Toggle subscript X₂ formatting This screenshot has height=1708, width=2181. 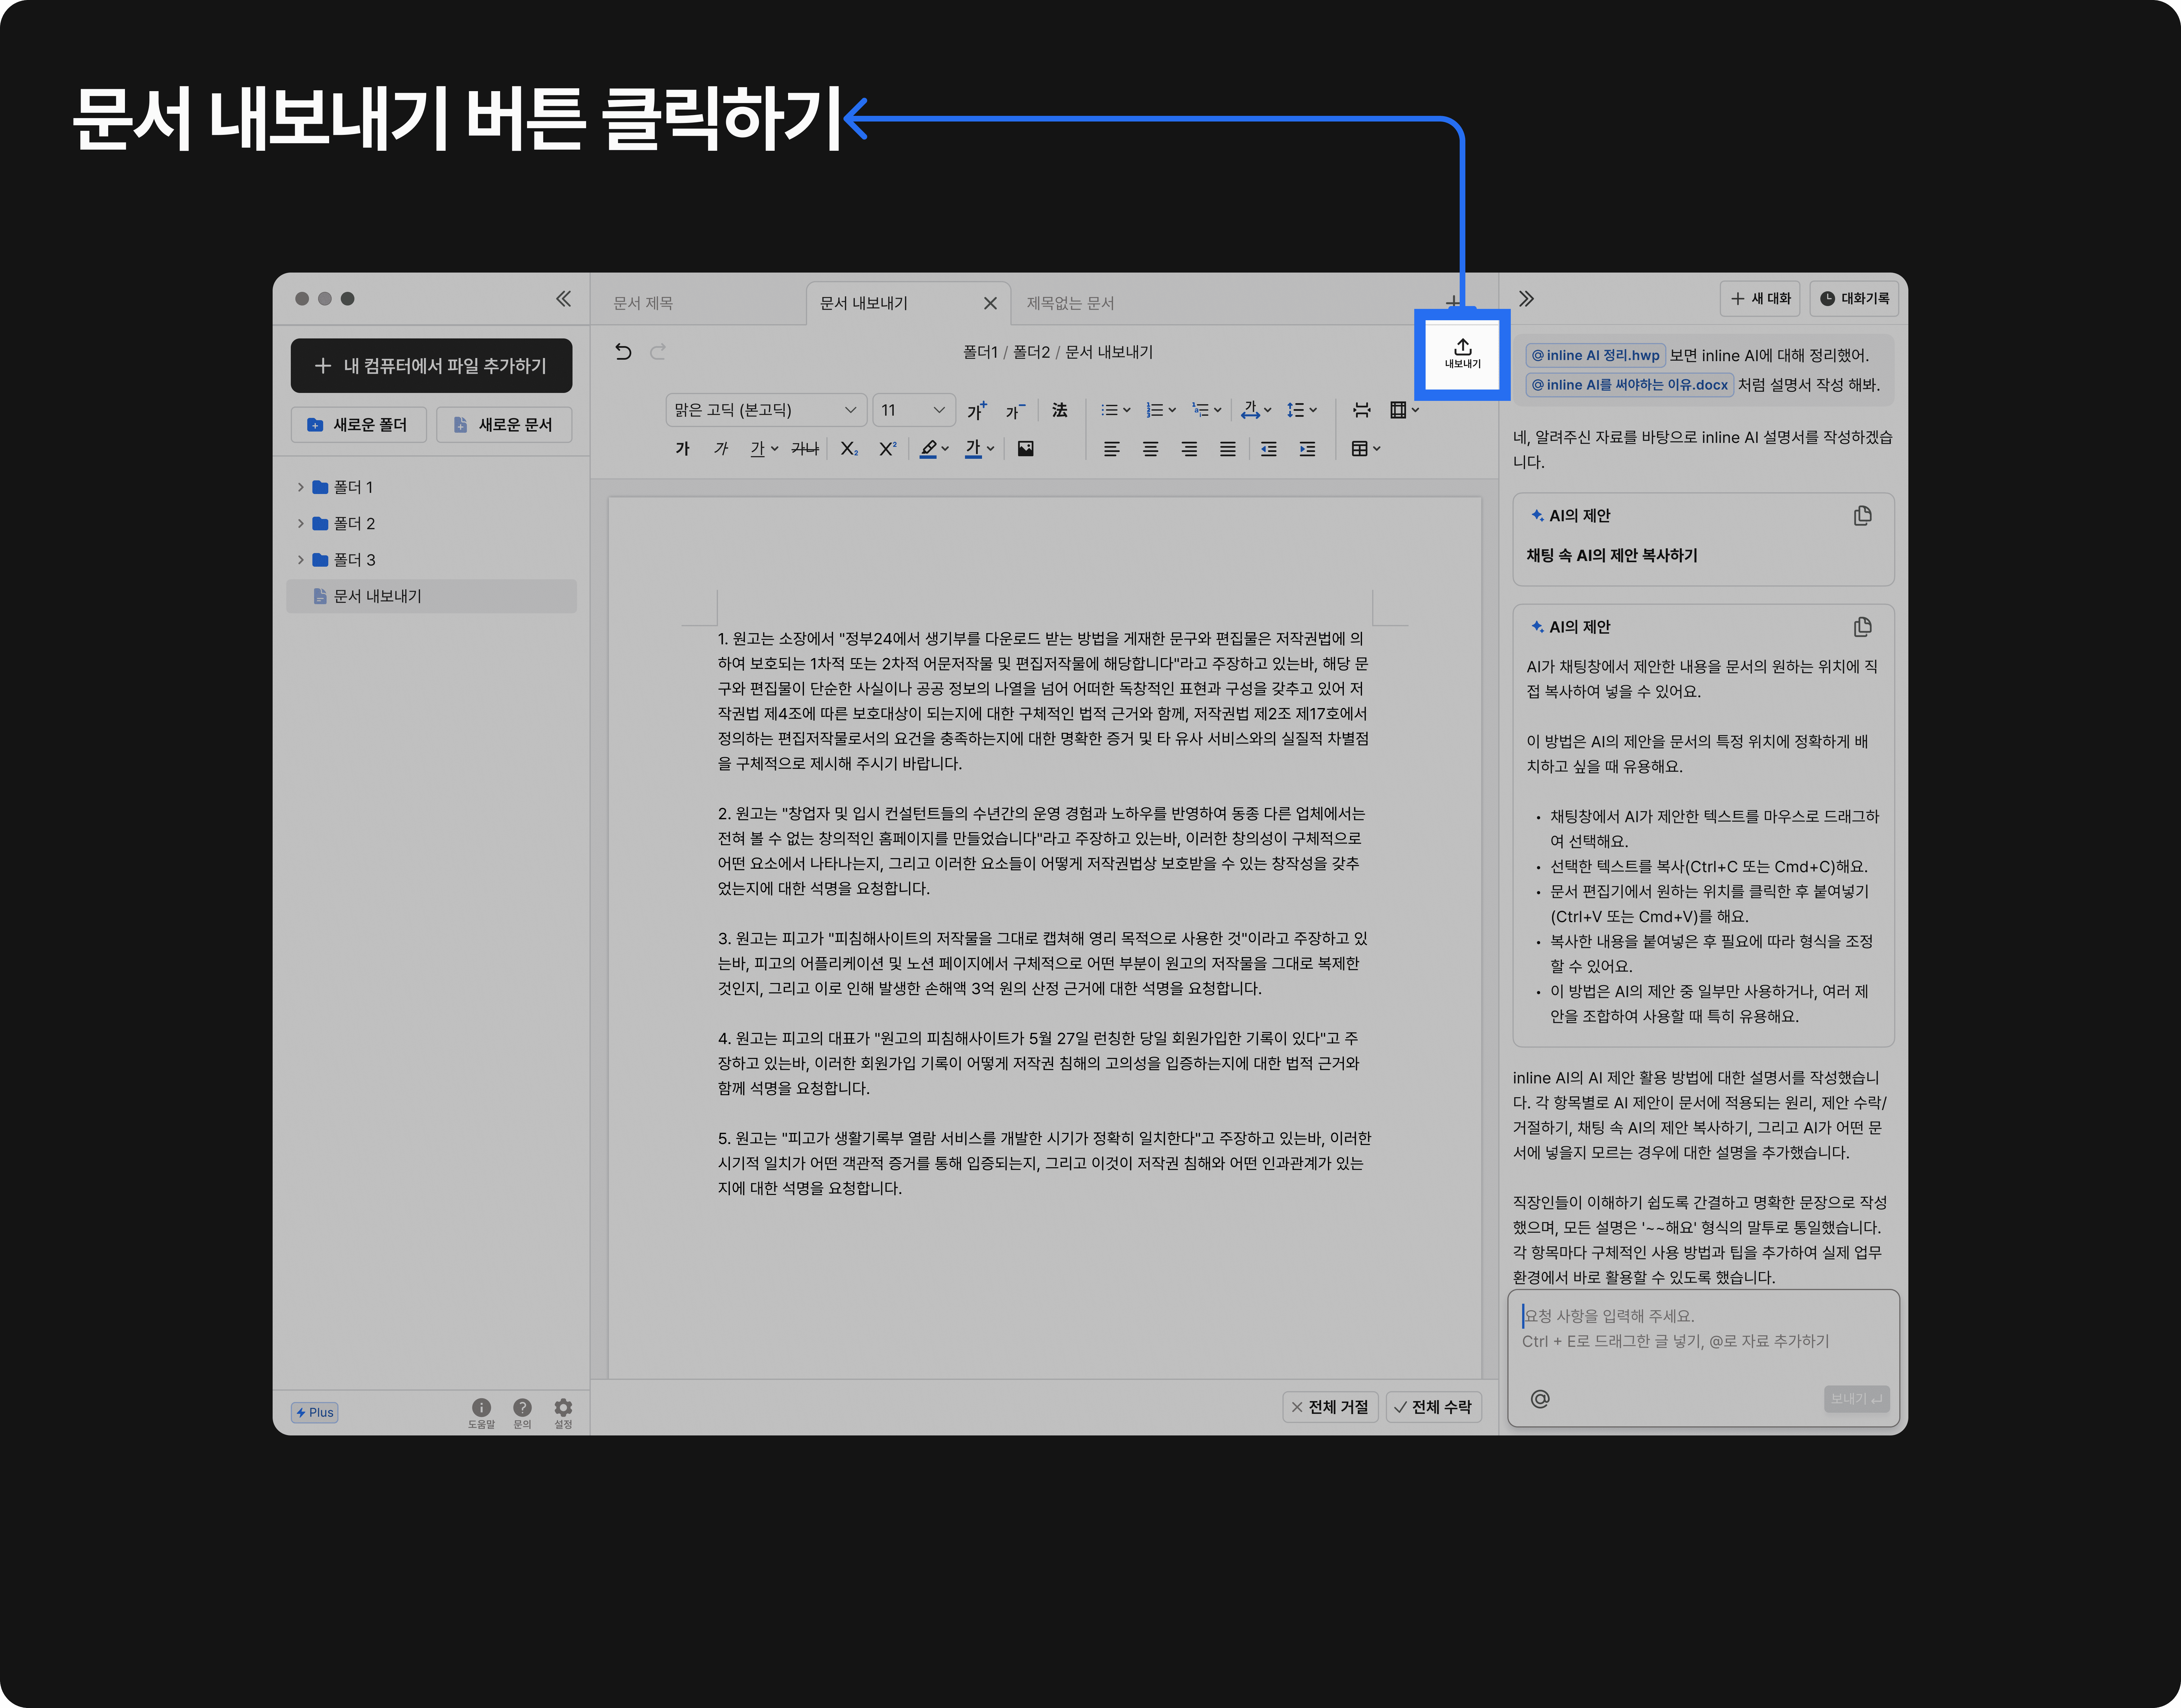[x=849, y=449]
